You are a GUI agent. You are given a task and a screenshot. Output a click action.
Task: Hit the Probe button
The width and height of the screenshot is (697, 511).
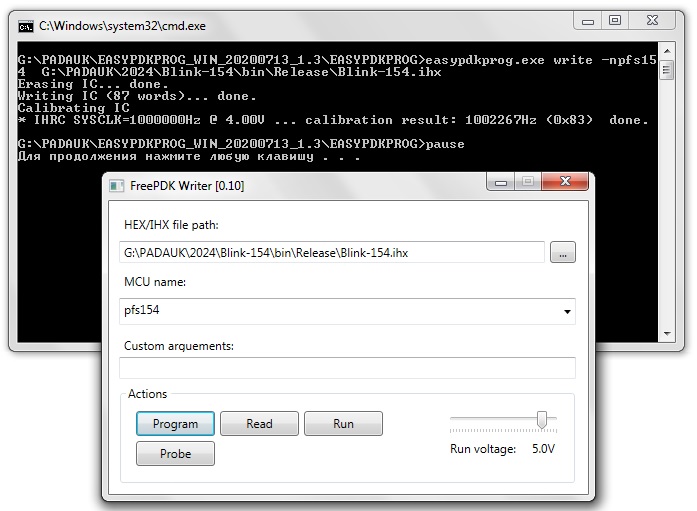(x=175, y=453)
